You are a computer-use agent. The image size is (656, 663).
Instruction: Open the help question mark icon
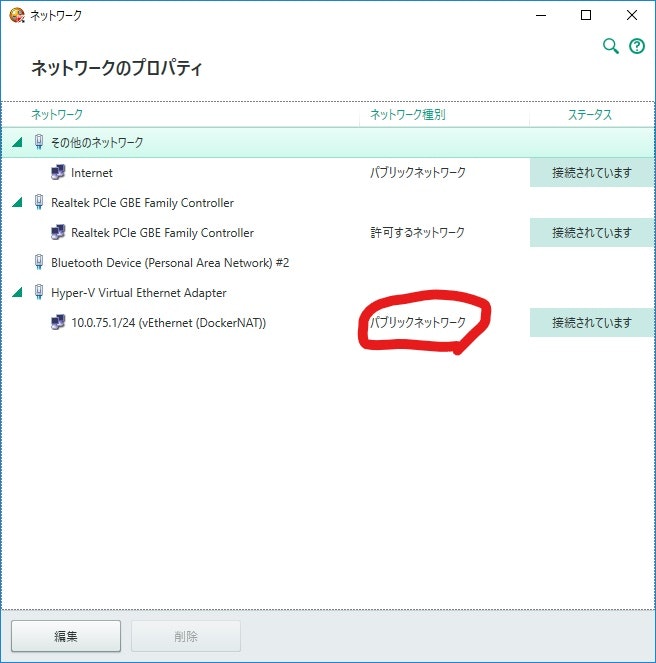coord(637,46)
